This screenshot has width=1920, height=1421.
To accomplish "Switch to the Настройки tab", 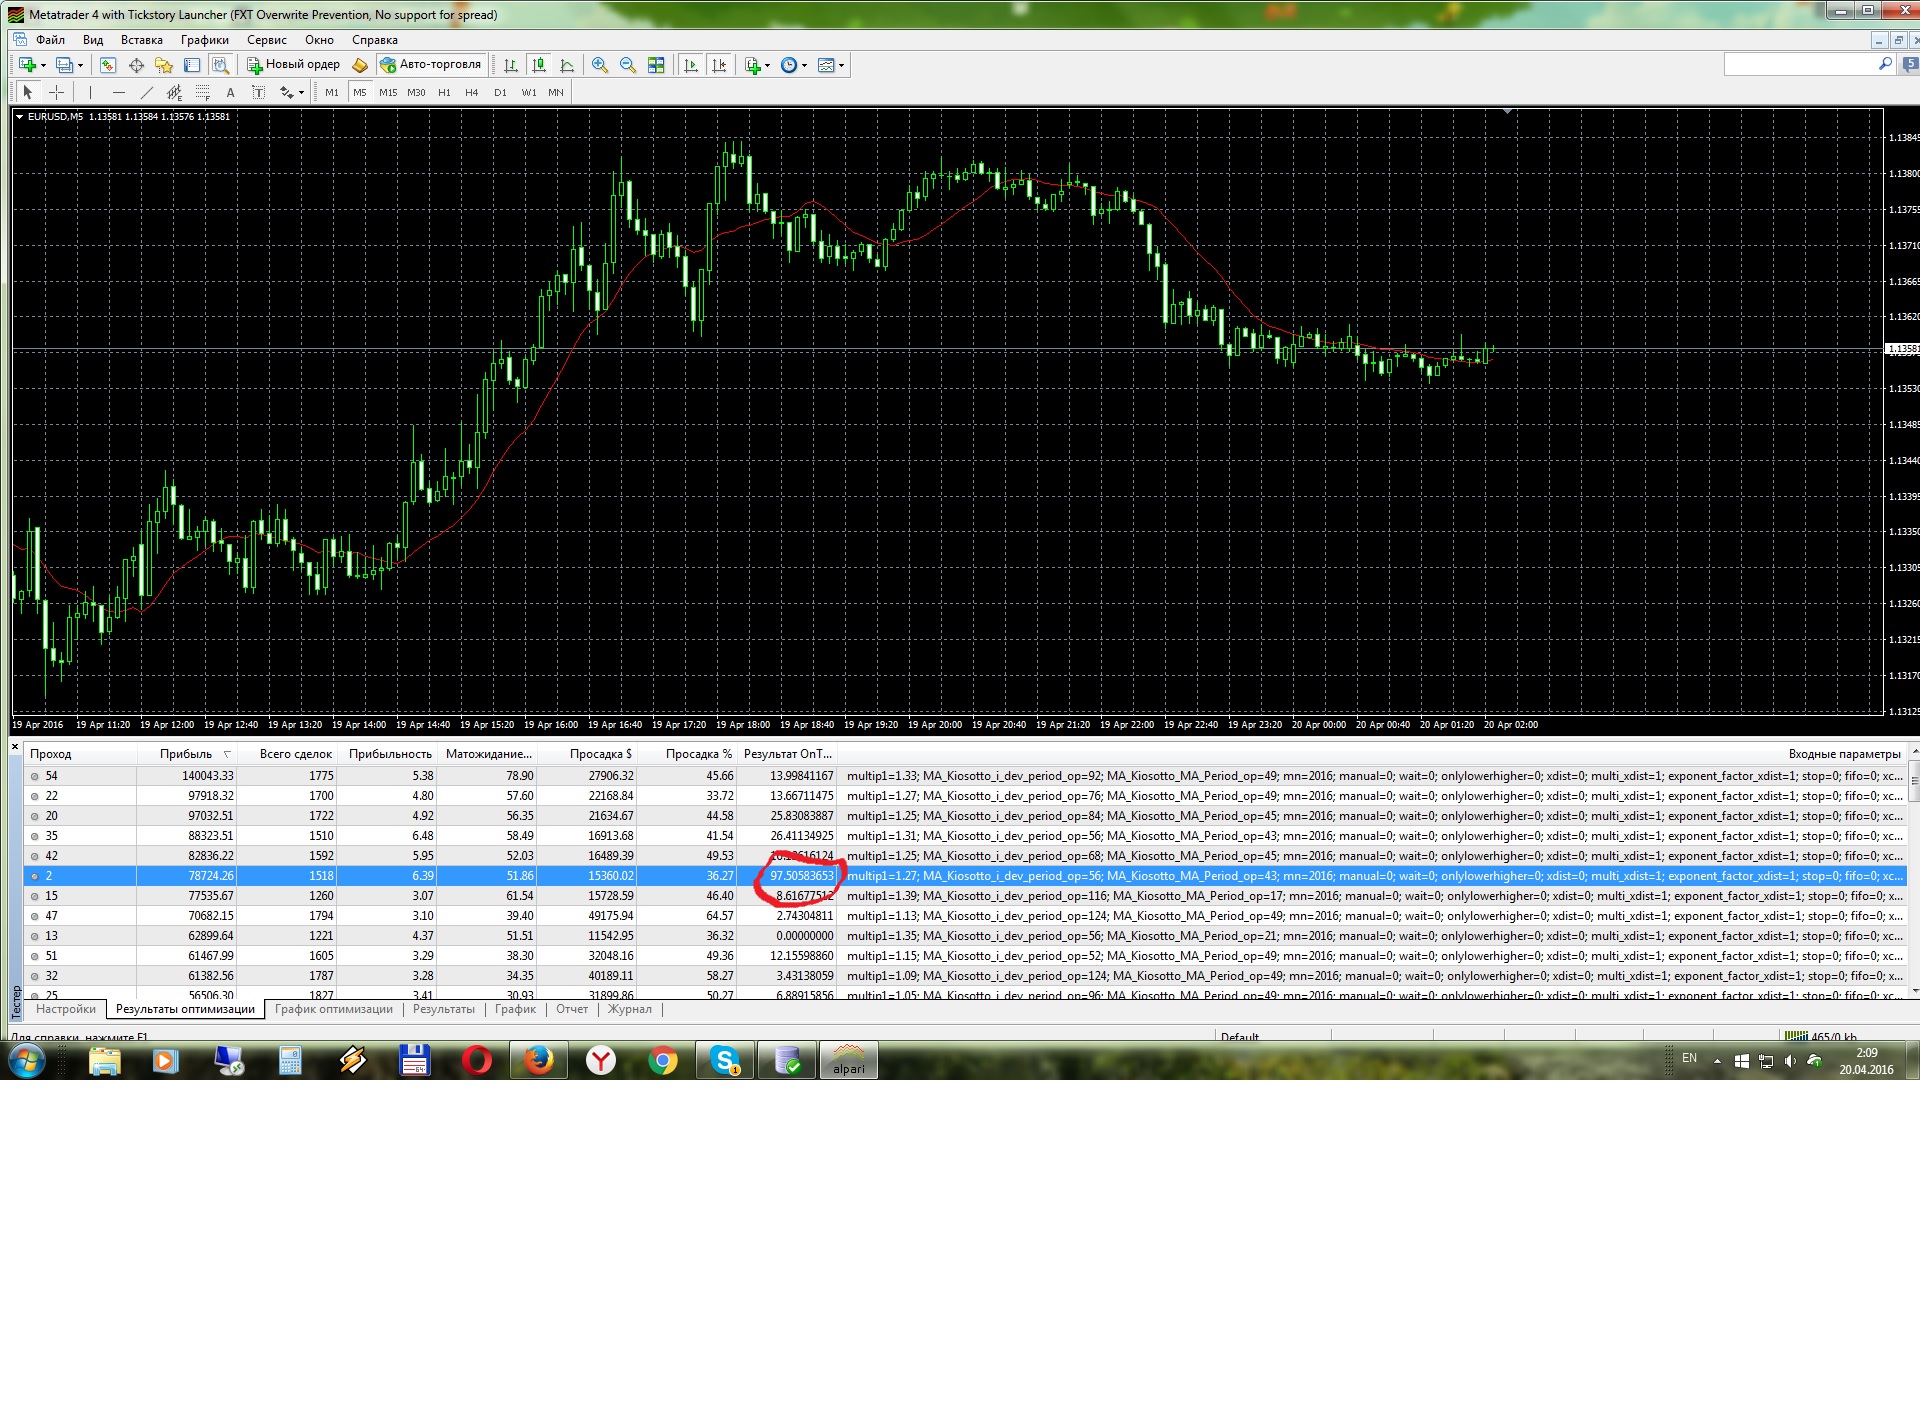I will click(x=66, y=1009).
